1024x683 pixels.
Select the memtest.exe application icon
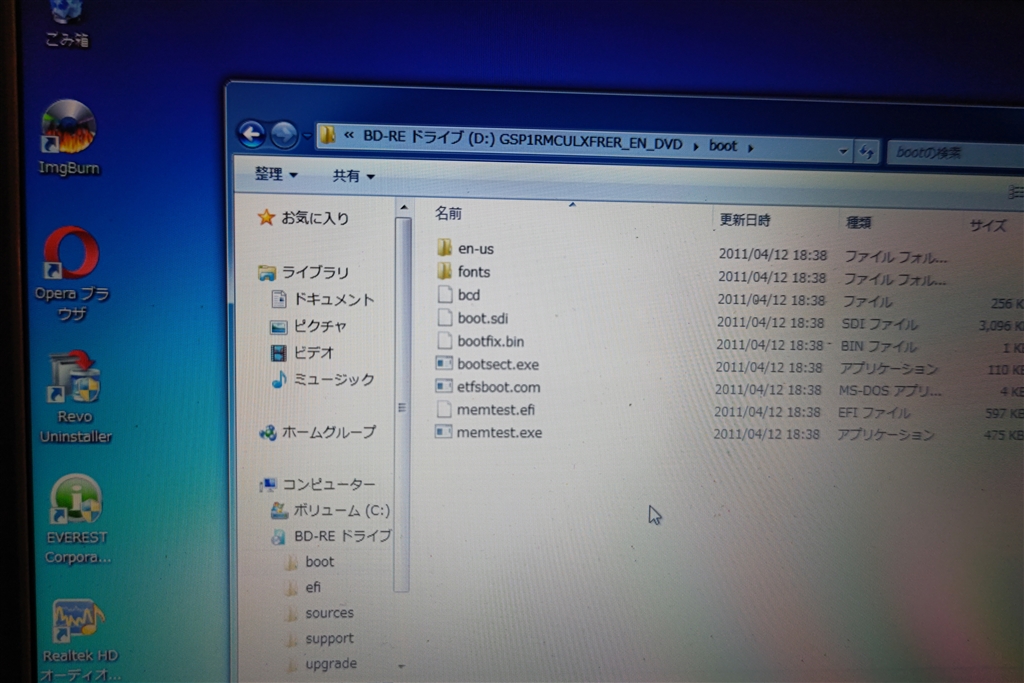pos(443,432)
